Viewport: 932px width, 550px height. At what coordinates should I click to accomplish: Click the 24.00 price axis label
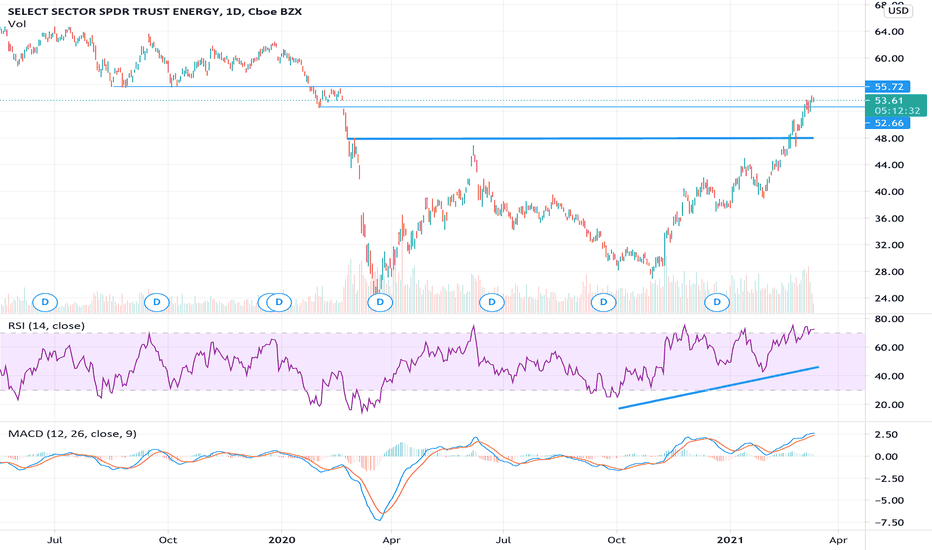click(x=889, y=298)
